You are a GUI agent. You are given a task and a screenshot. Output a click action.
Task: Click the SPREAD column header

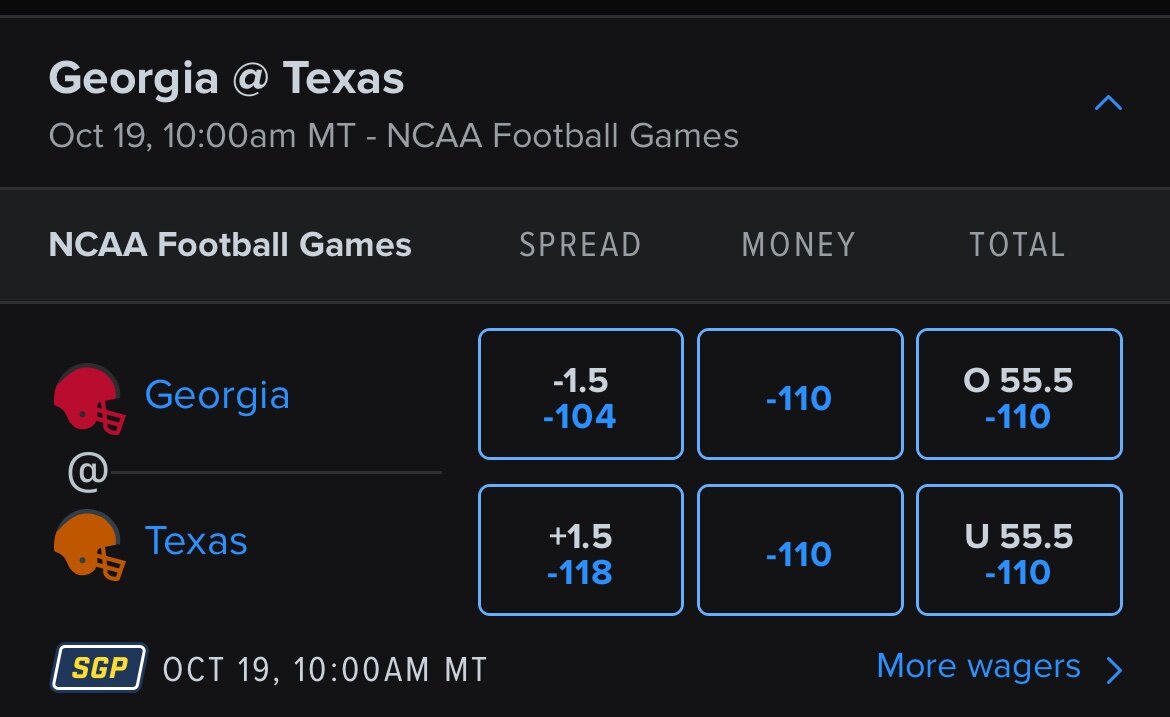point(581,245)
